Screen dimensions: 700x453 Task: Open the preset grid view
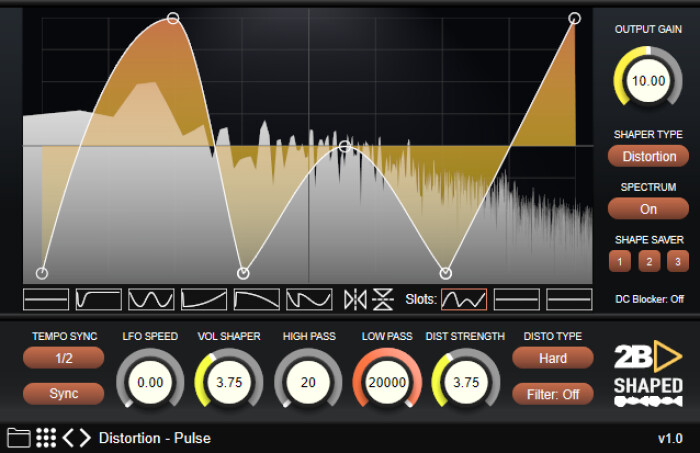click(46, 437)
